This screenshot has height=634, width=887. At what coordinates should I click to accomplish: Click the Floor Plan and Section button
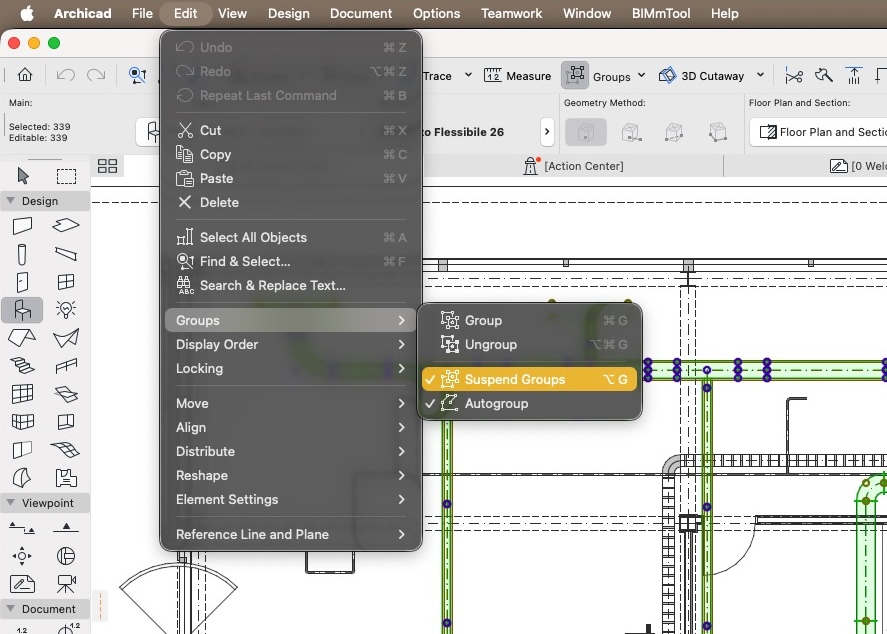tap(819, 132)
